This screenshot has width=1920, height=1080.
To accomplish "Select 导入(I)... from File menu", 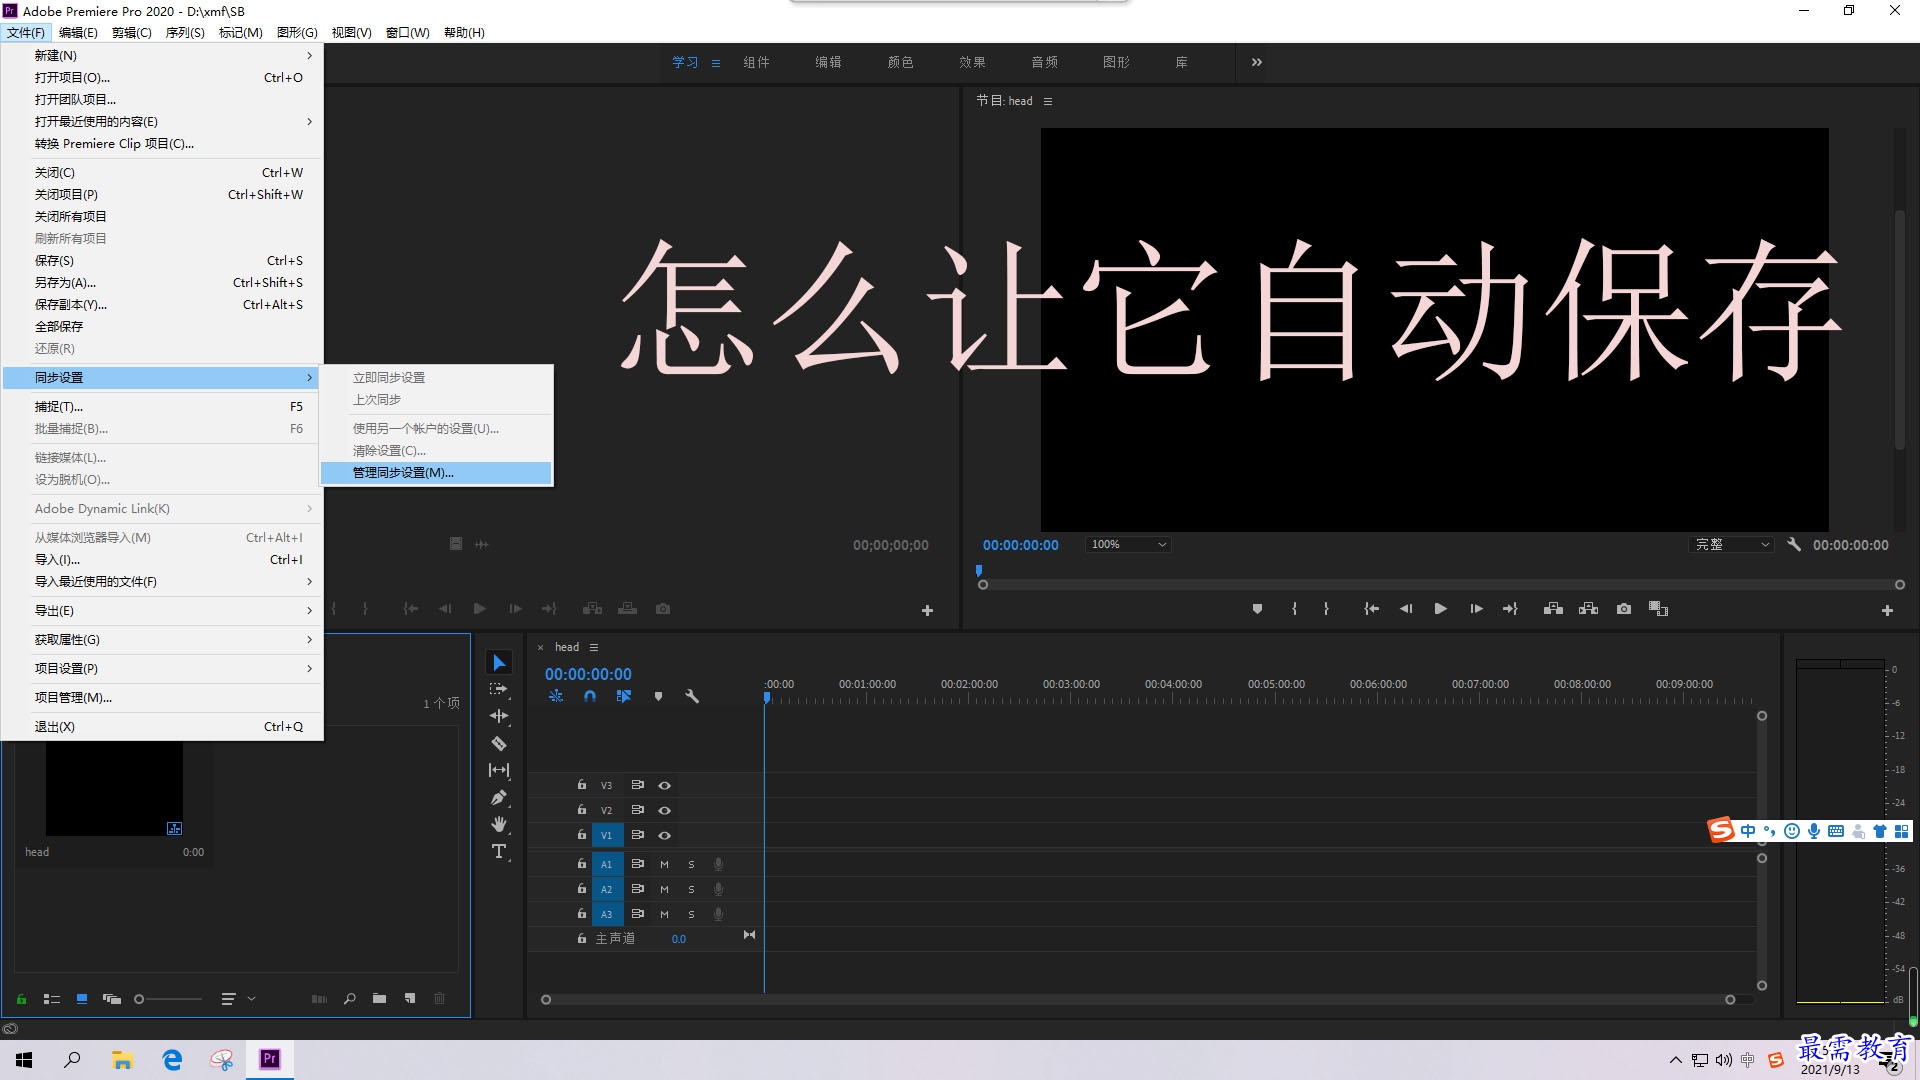I will coord(162,559).
